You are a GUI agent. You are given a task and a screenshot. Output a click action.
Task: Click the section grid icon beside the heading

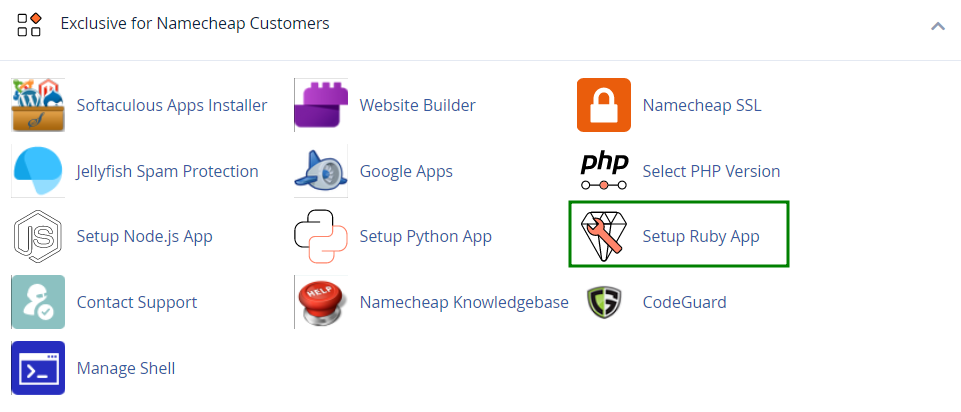click(x=29, y=24)
